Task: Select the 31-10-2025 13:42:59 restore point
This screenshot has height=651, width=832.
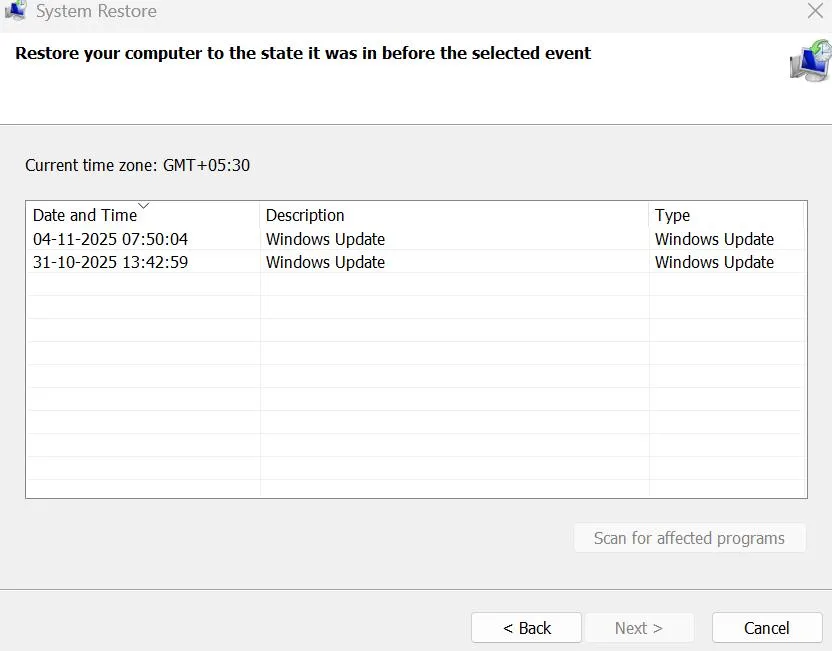Action: pyautogui.click(x=110, y=262)
